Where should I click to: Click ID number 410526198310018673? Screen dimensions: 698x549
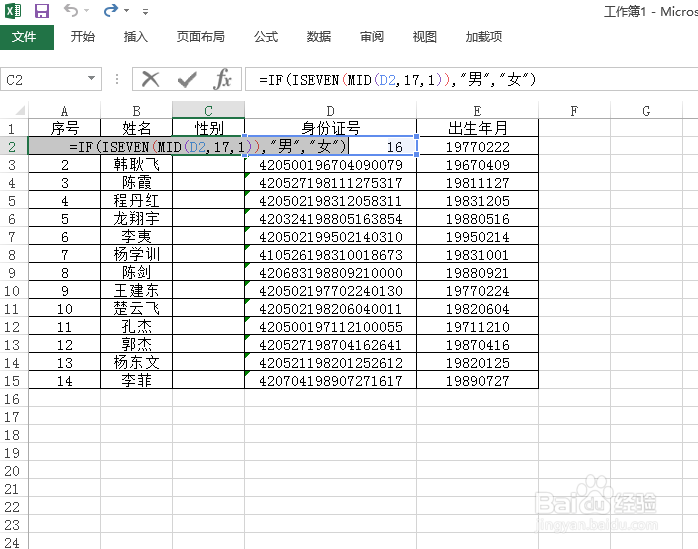tap(330, 254)
